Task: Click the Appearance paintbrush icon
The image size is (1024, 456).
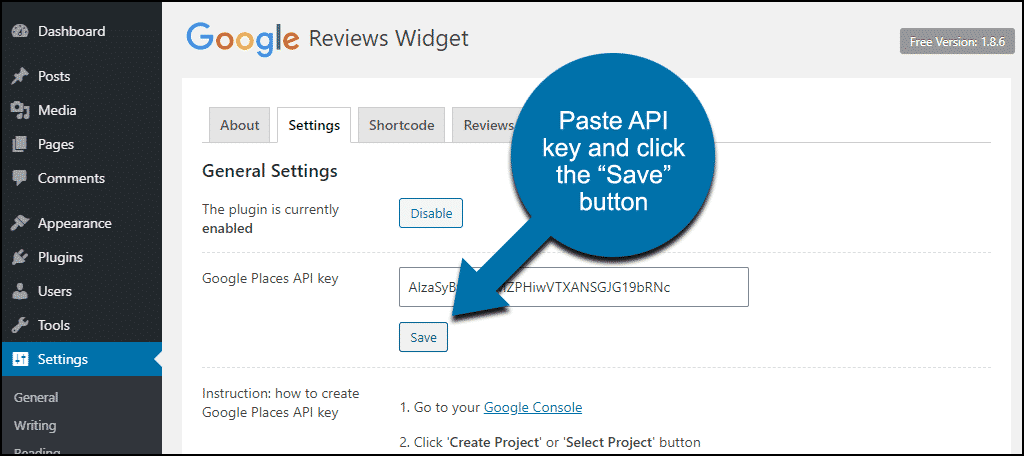Action: (x=19, y=223)
